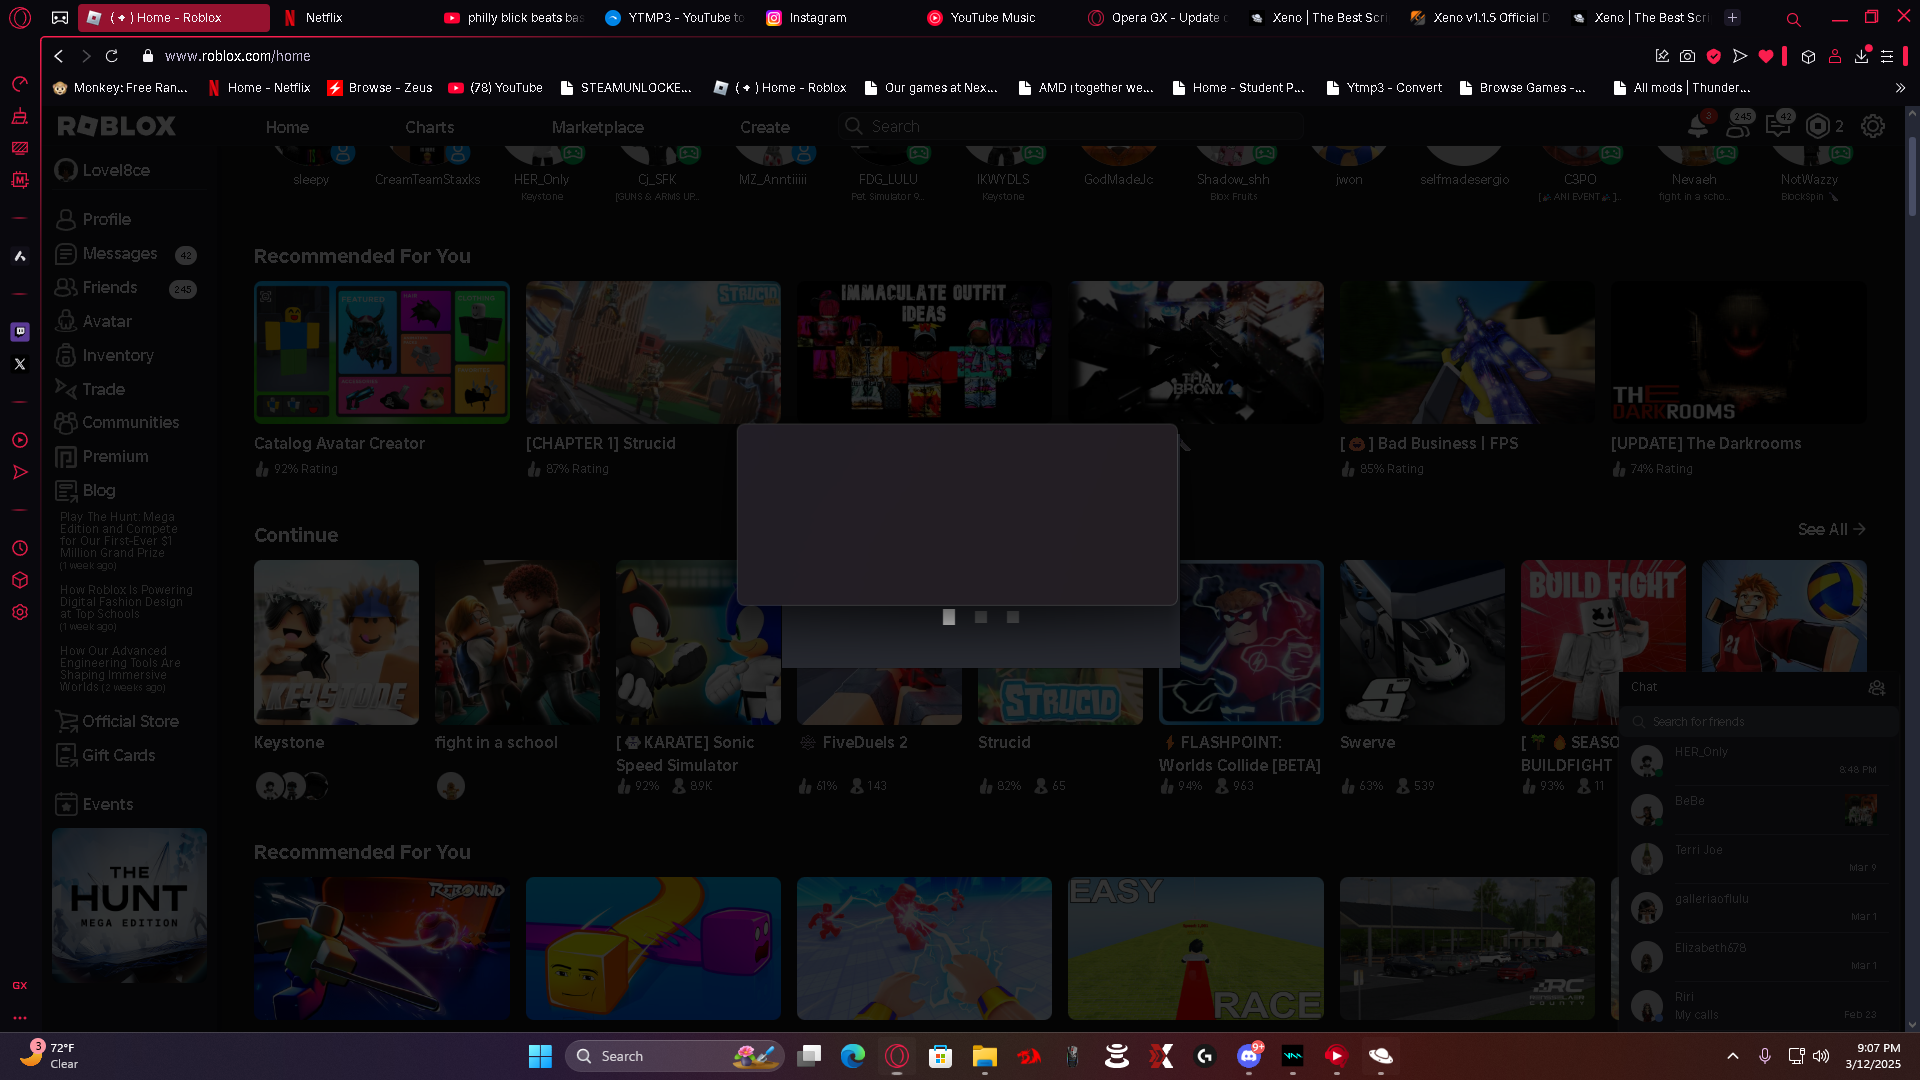Viewport: 1920px width, 1080px height.
Task: Open Charts in Roblox top navigation
Action: [x=429, y=127]
